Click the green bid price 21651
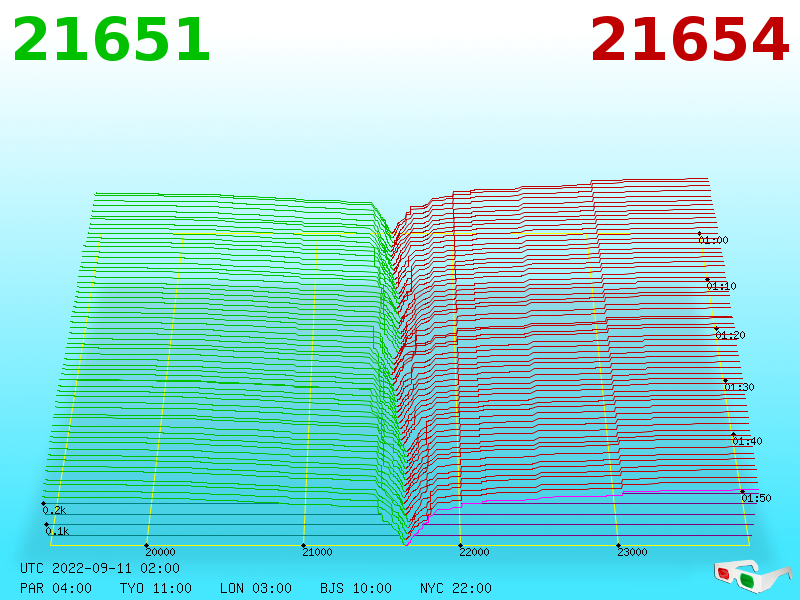This screenshot has height=600, width=800. 111,39
